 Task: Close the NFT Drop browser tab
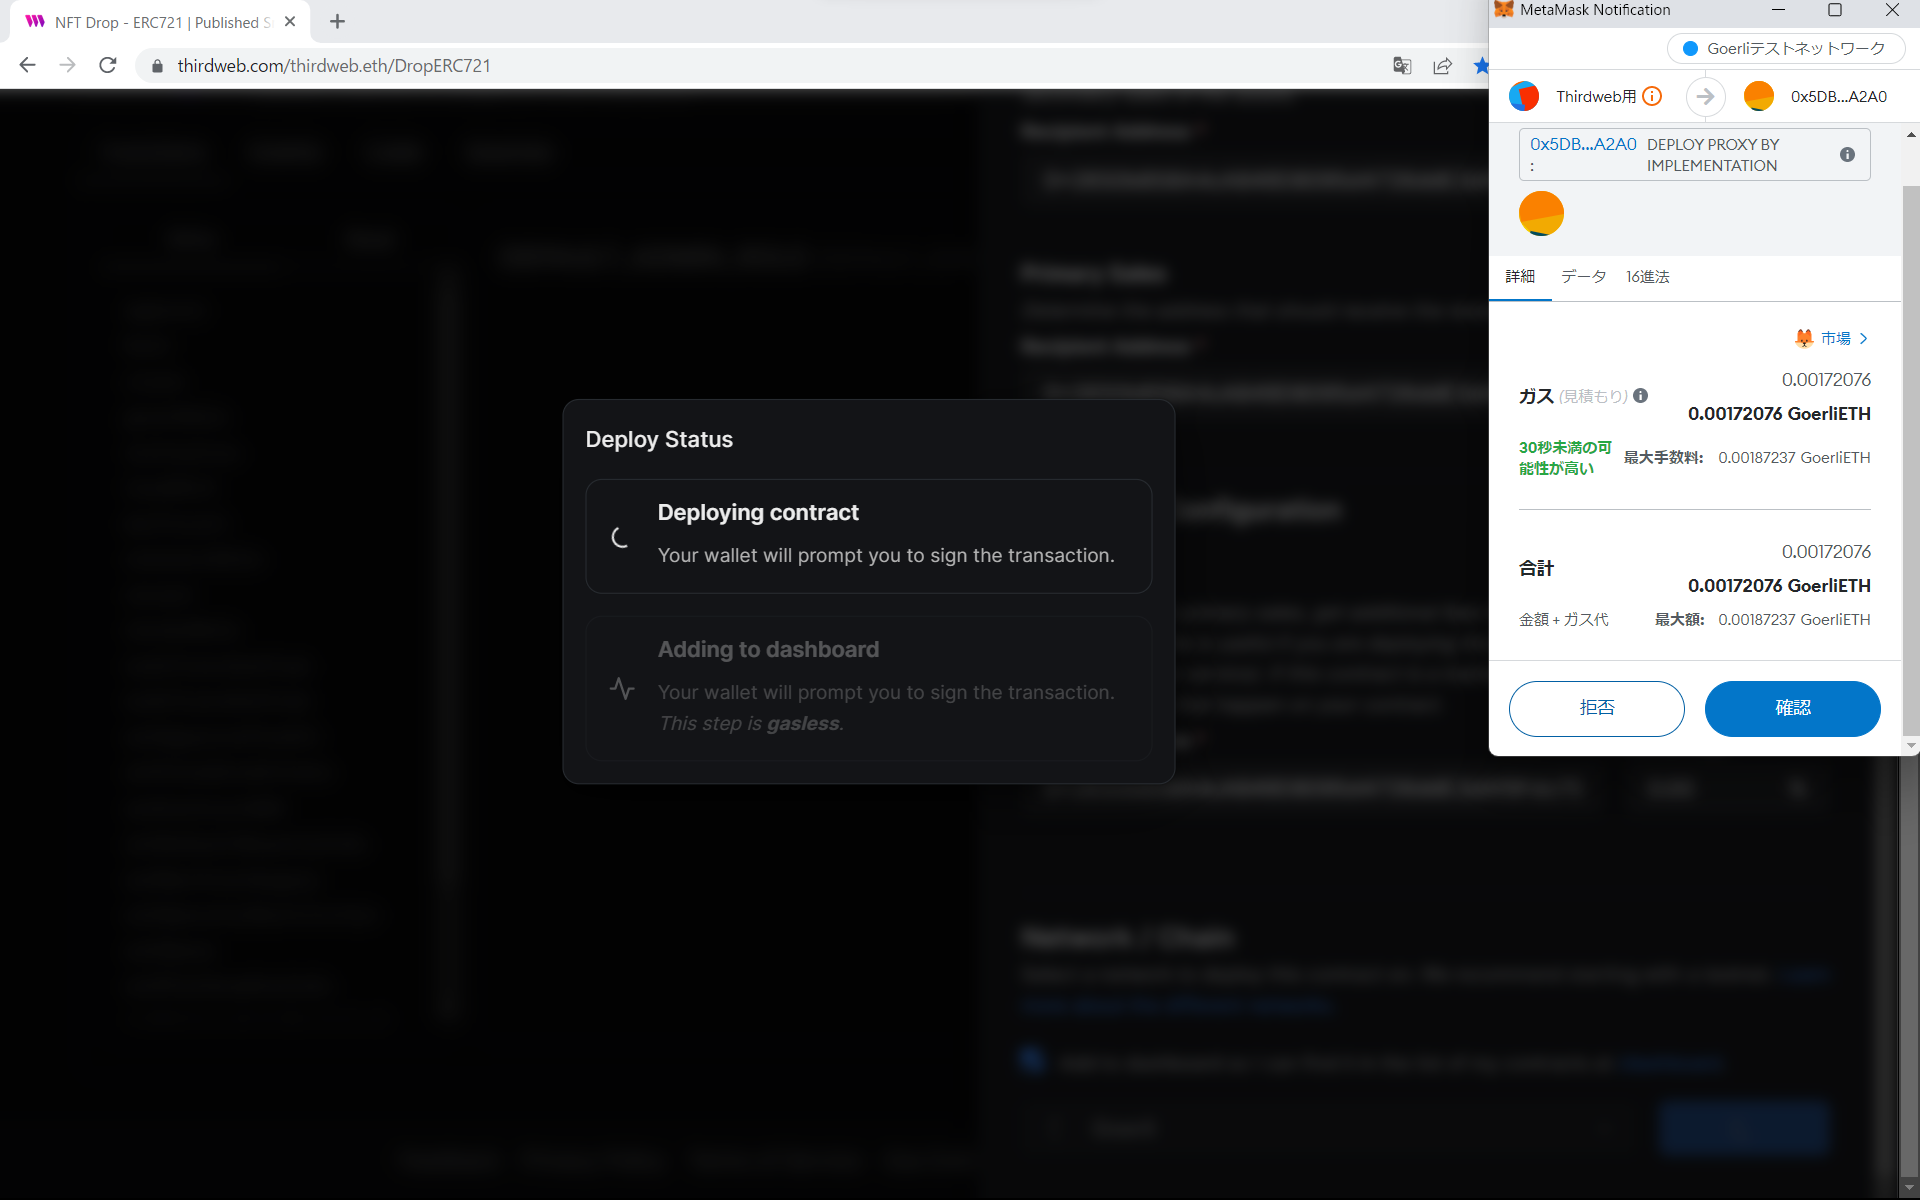coord(290,22)
